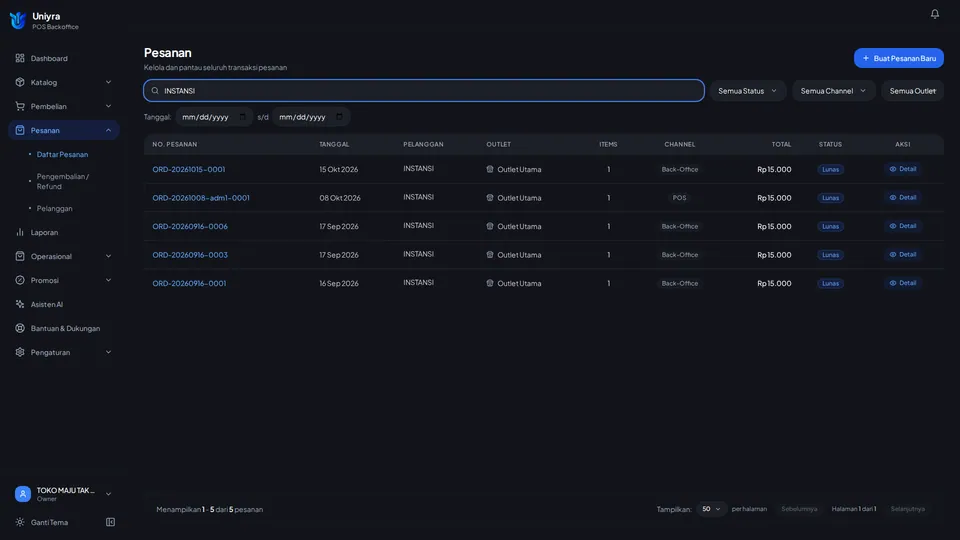960x540 pixels.
Task: View Detail for order ORD-20260916-0001
Action: (x=902, y=283)
